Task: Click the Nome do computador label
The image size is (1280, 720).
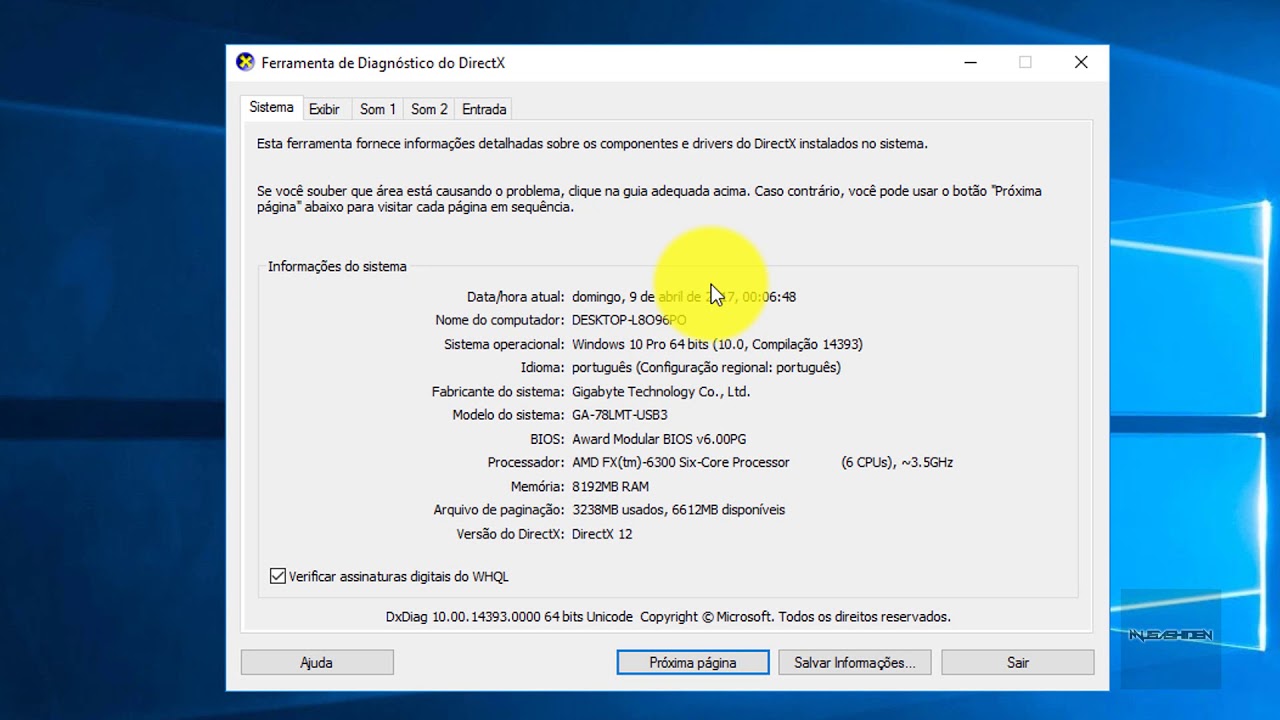Action: click(x=500, y=320)
